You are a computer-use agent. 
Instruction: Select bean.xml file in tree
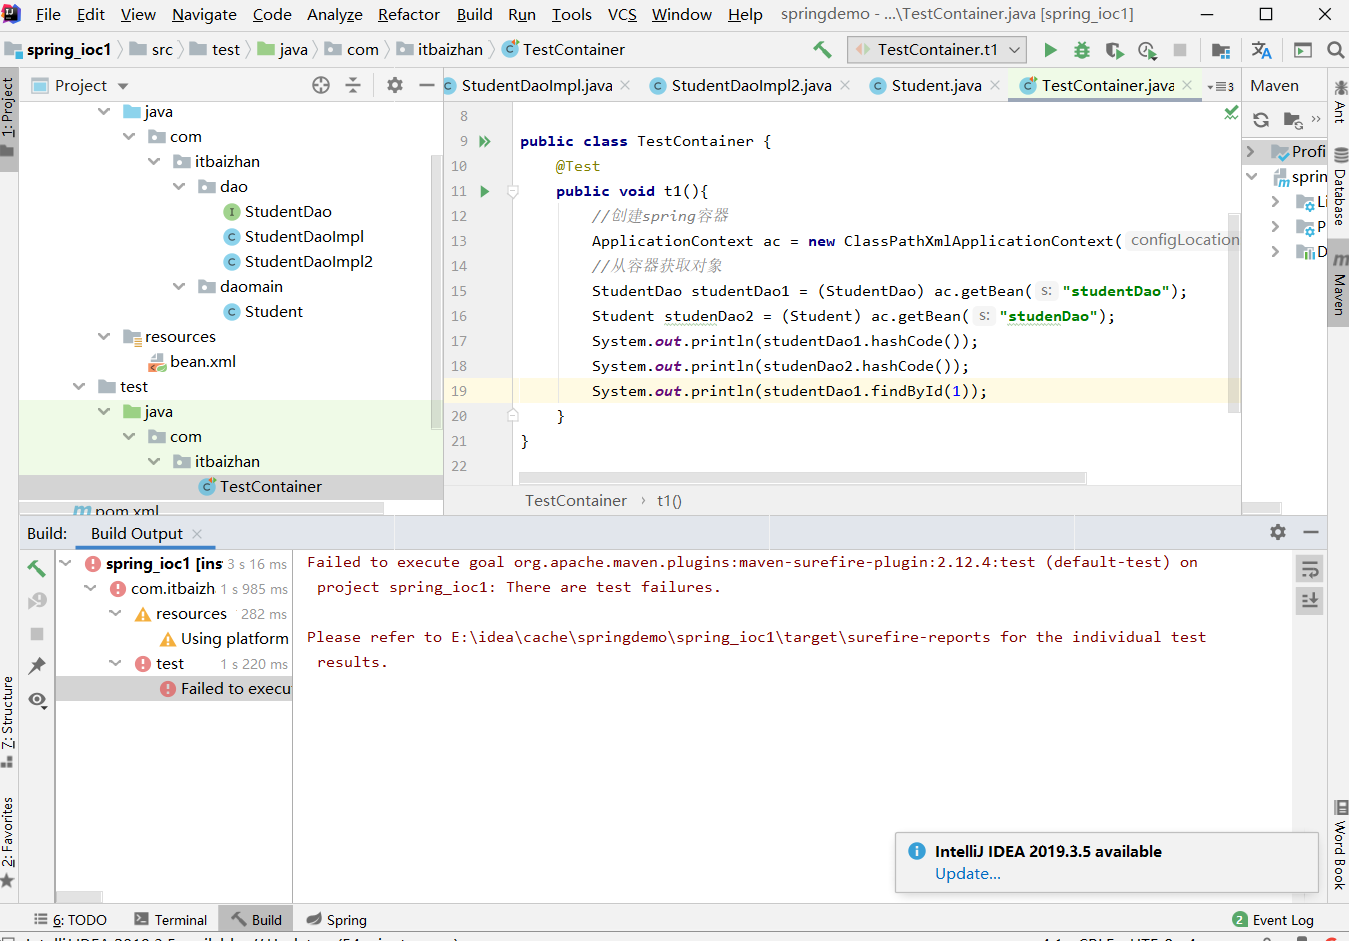(192, 361)
